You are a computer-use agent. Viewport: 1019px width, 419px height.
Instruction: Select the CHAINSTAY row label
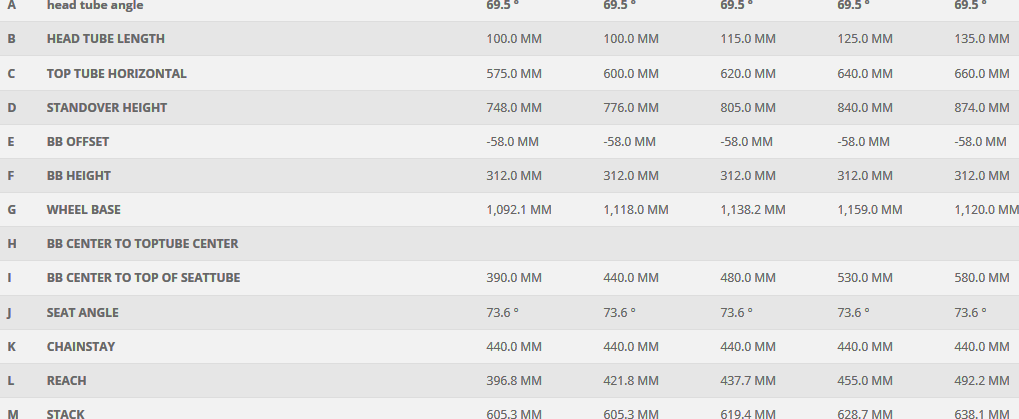[x=80, y=347]
